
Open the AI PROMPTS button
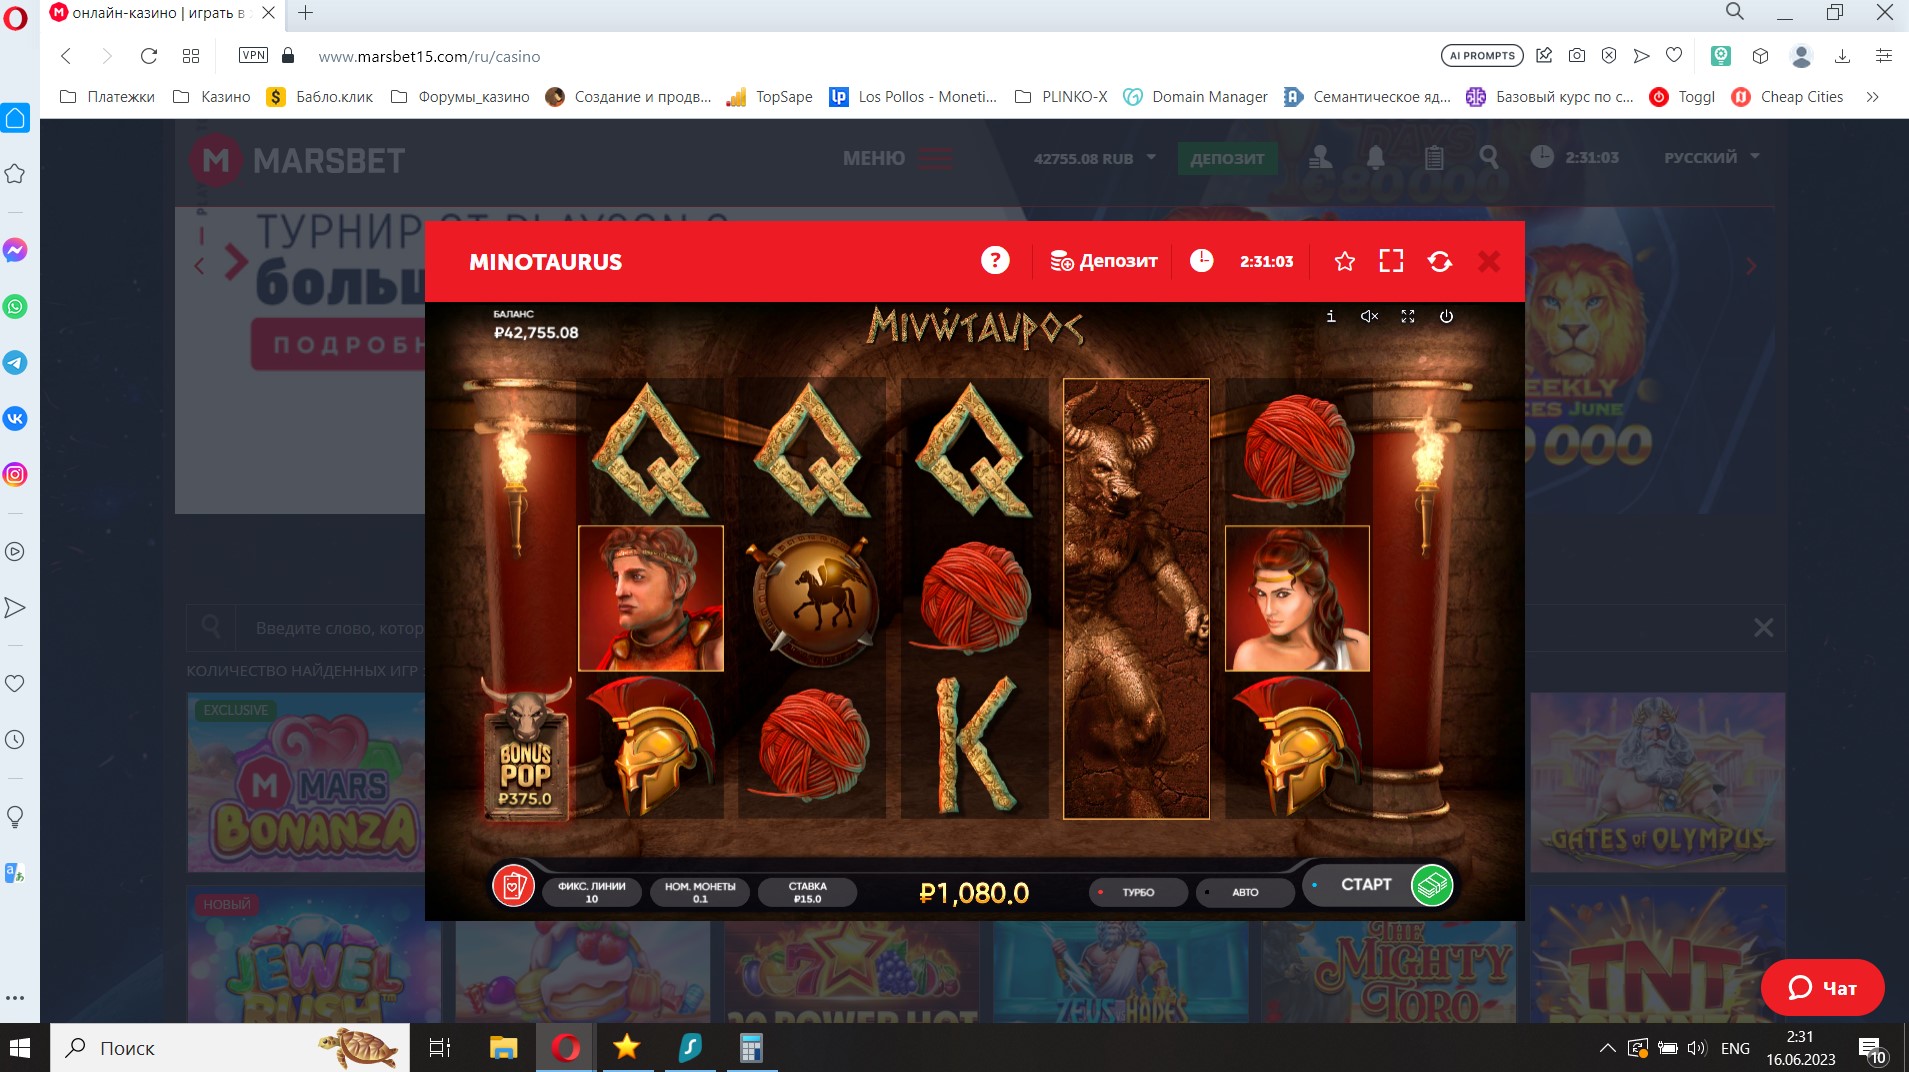[x=1482, y=56]
